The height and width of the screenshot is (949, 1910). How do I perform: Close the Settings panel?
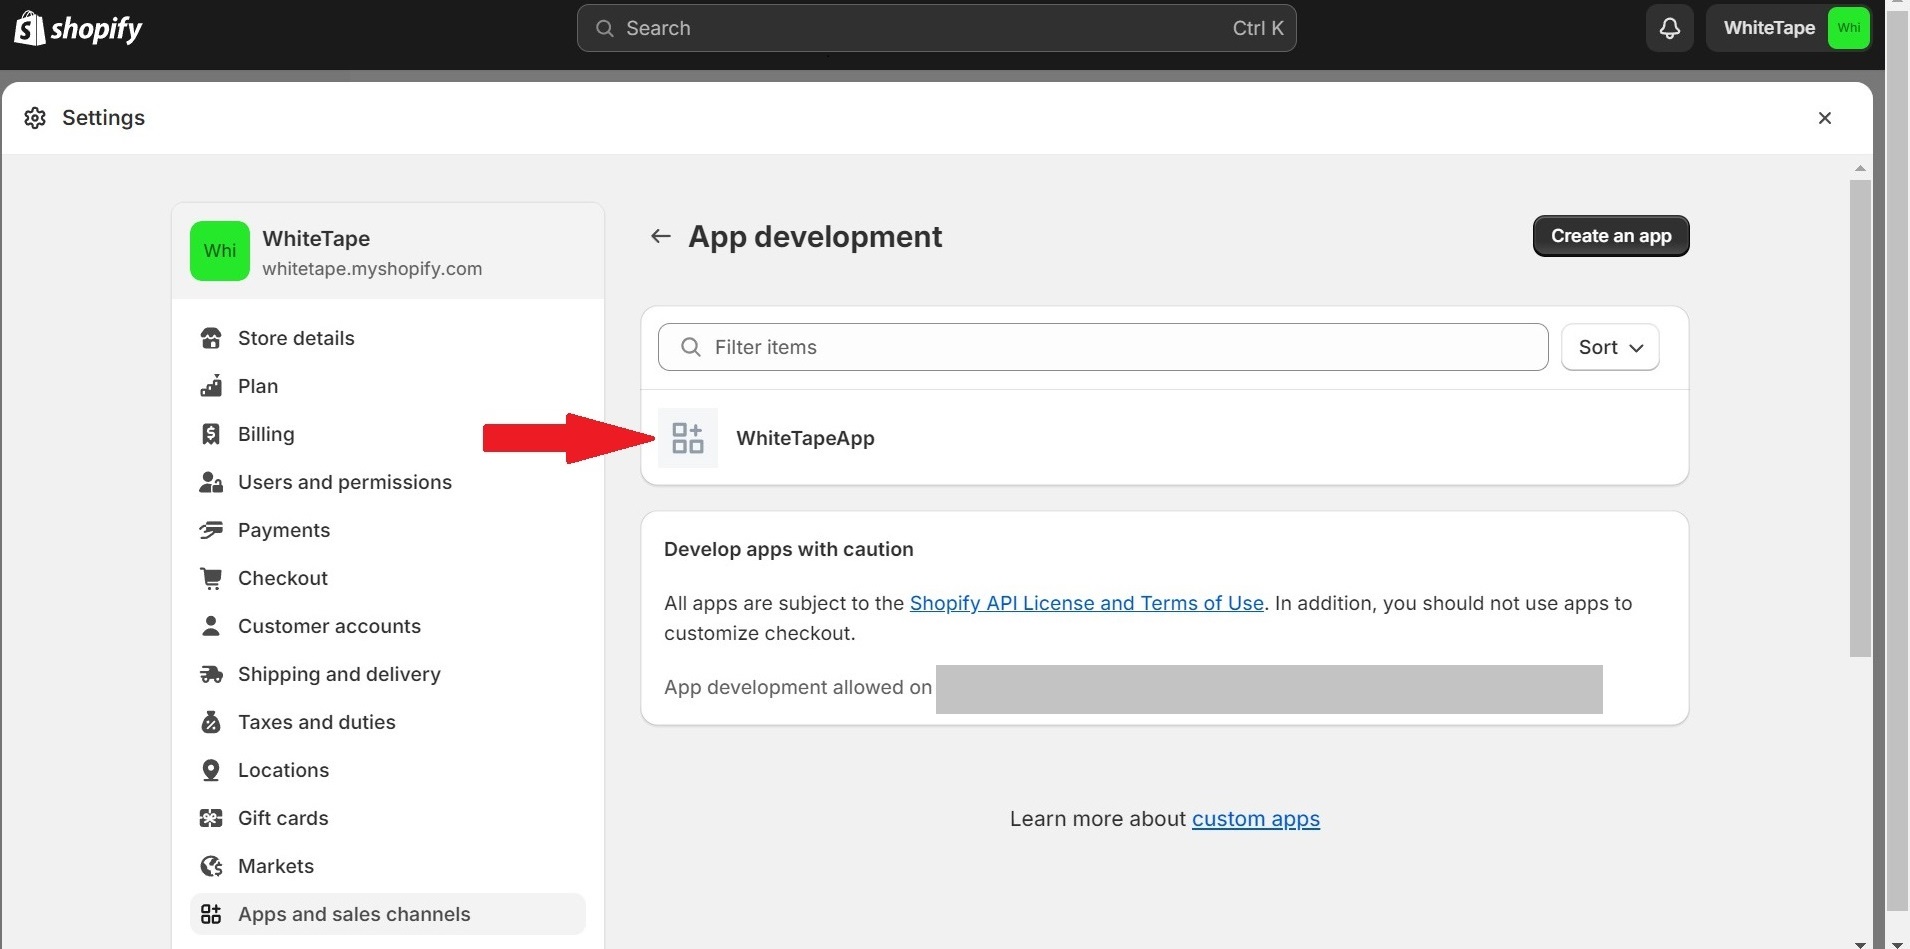(1824, 118)
